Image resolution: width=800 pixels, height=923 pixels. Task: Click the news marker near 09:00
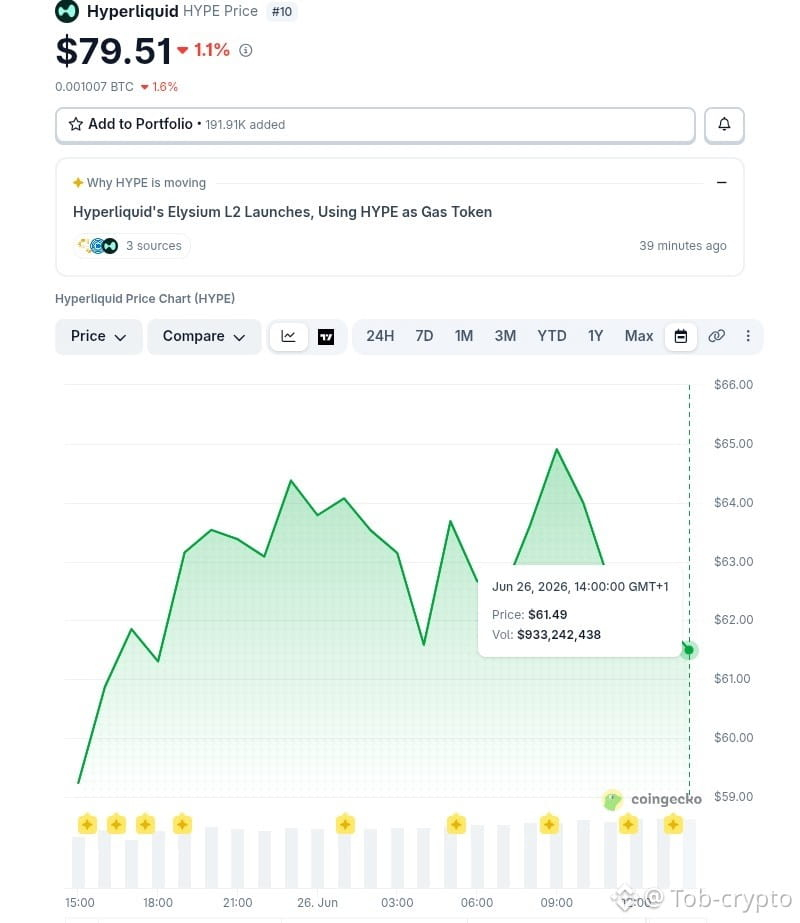pos(549,824)
